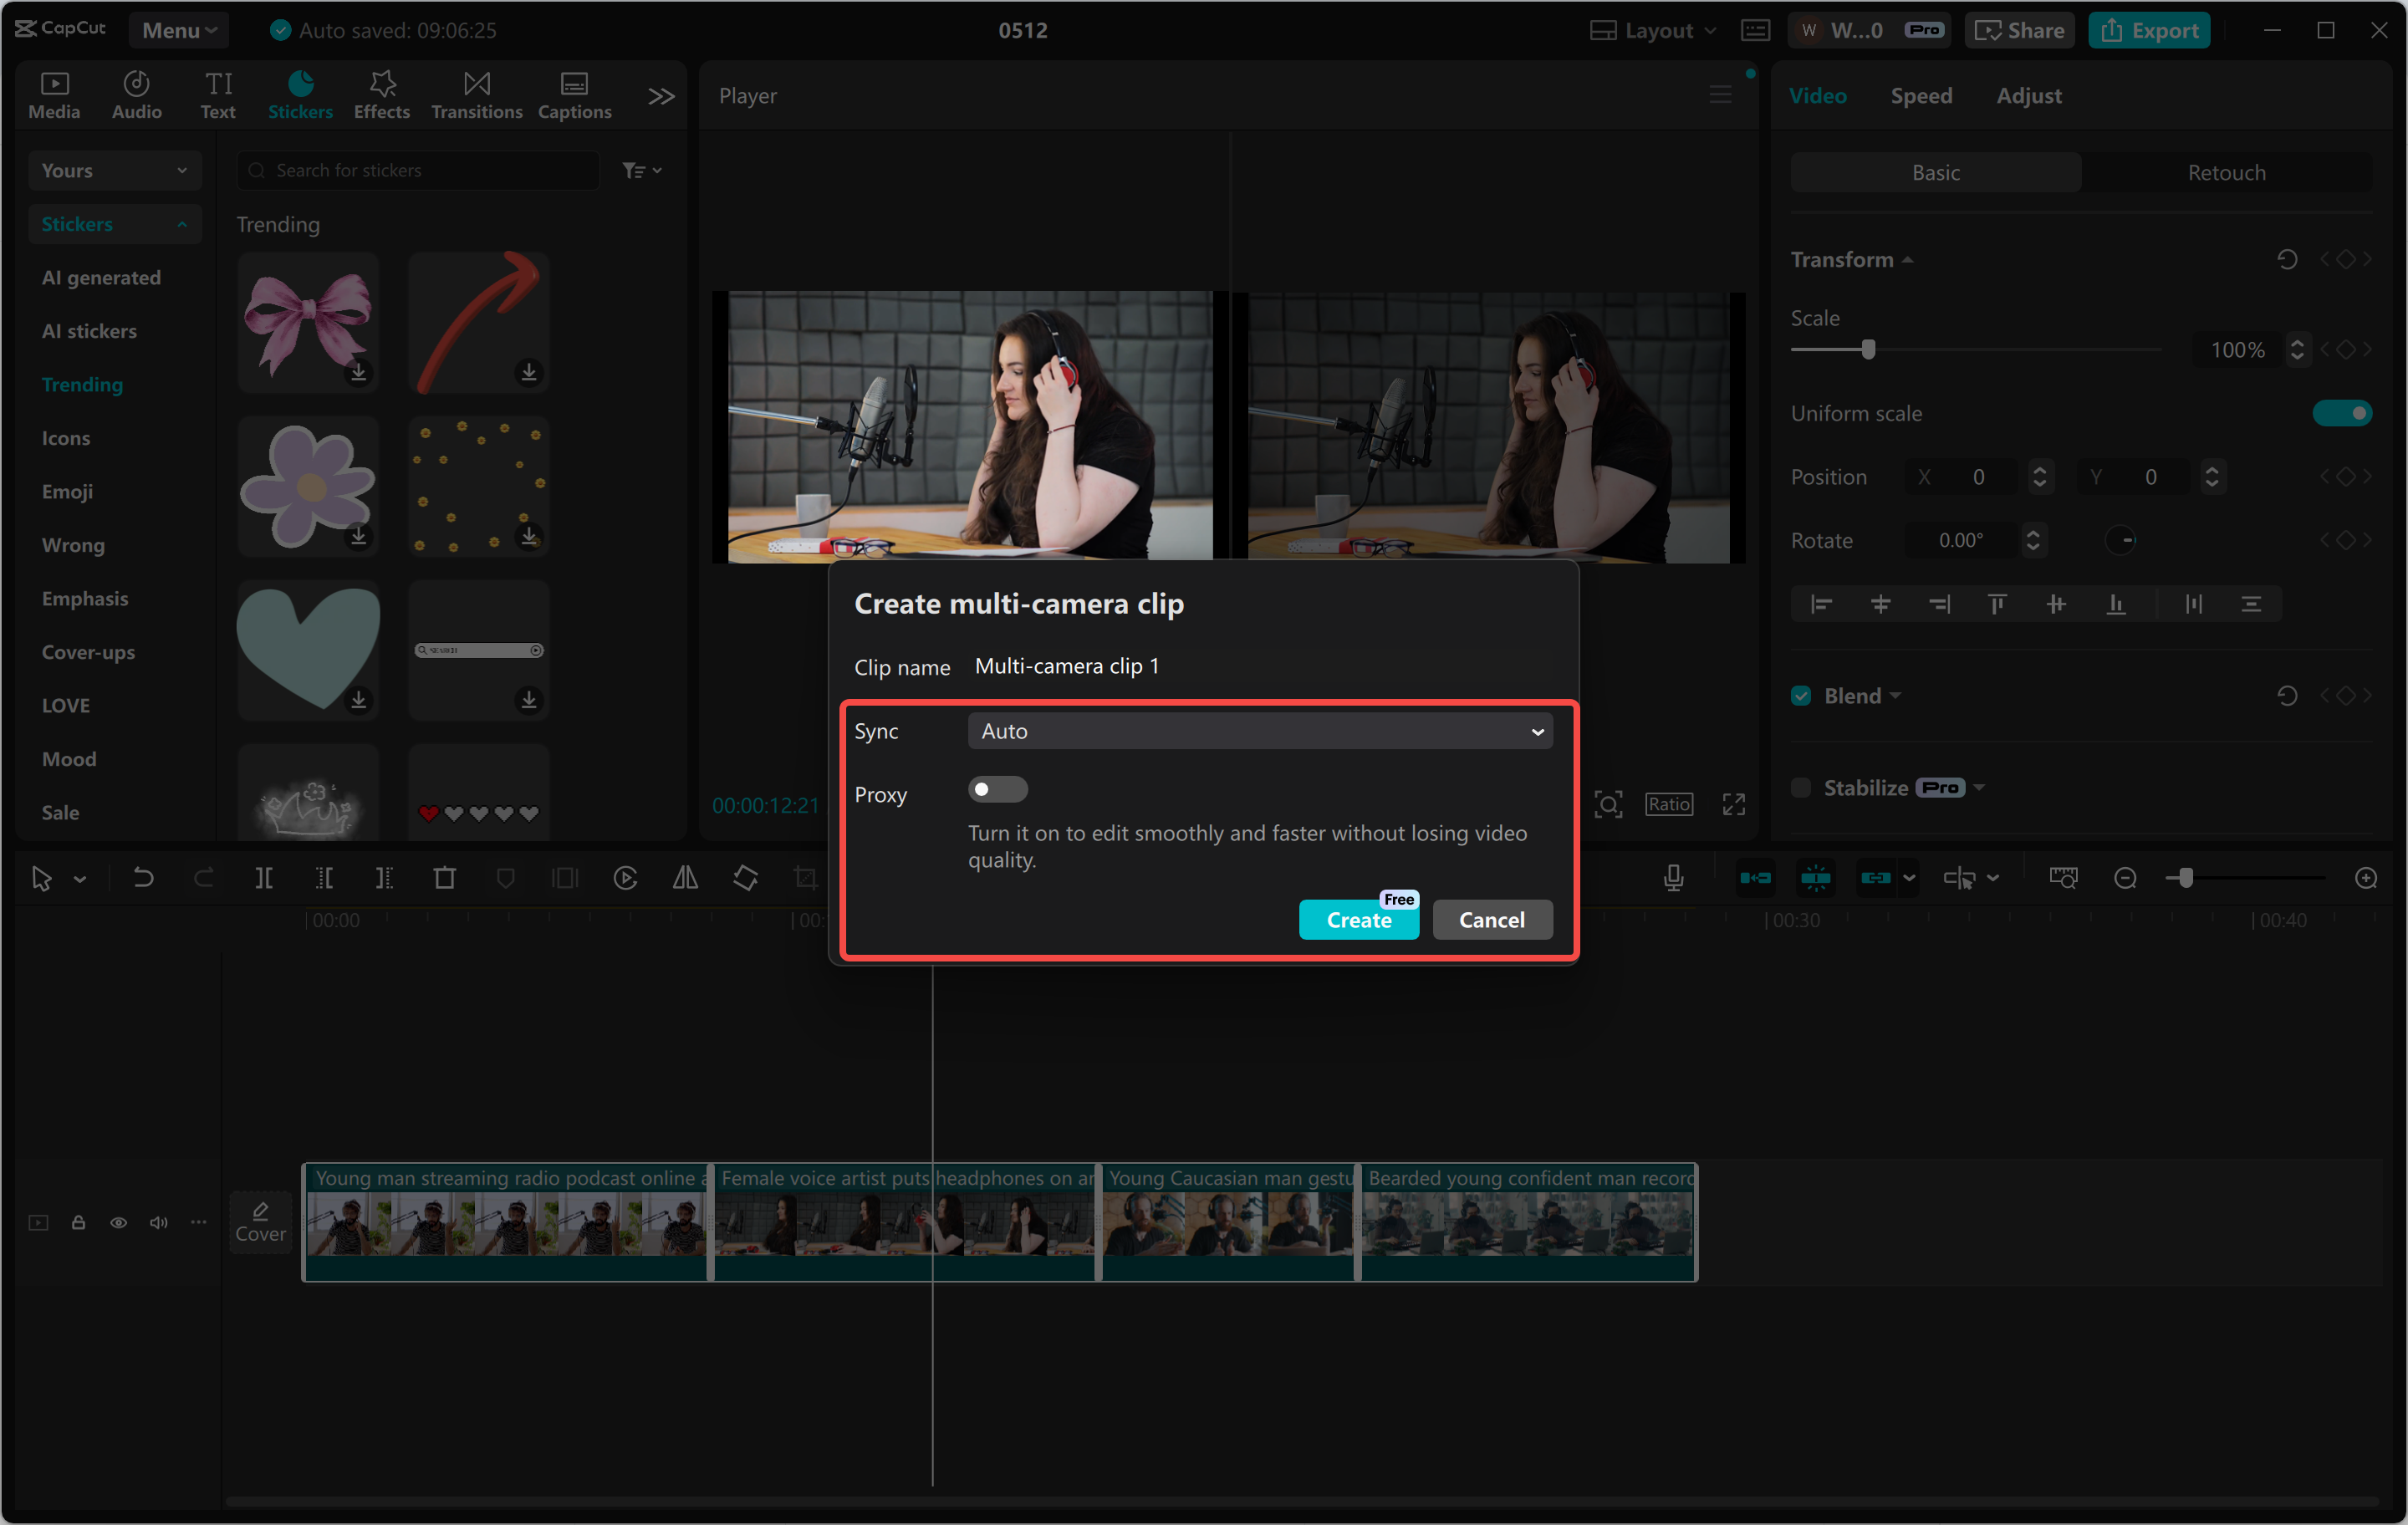Screen dimensions: 2408x1525
Task: Open the Media panel
Action: [54, 95]
